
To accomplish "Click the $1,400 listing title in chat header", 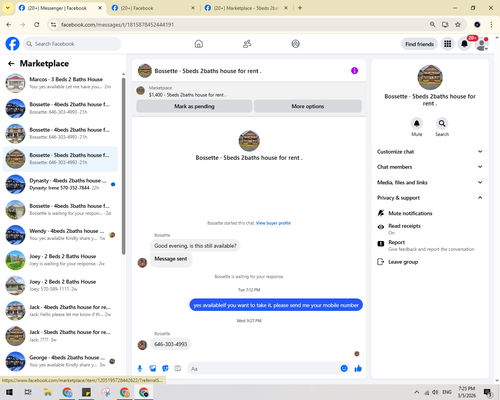I will (x=187, y=95).
